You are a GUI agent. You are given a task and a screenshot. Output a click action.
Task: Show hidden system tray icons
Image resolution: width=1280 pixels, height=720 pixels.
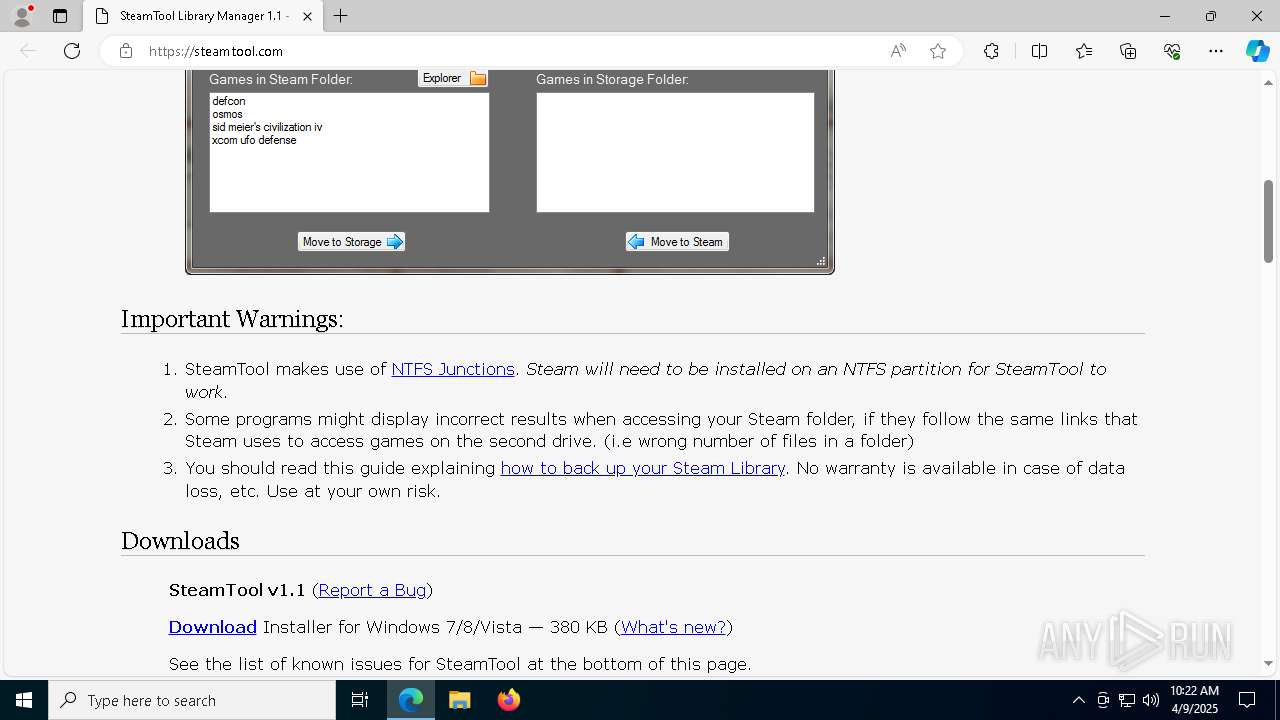(1078, 700)
